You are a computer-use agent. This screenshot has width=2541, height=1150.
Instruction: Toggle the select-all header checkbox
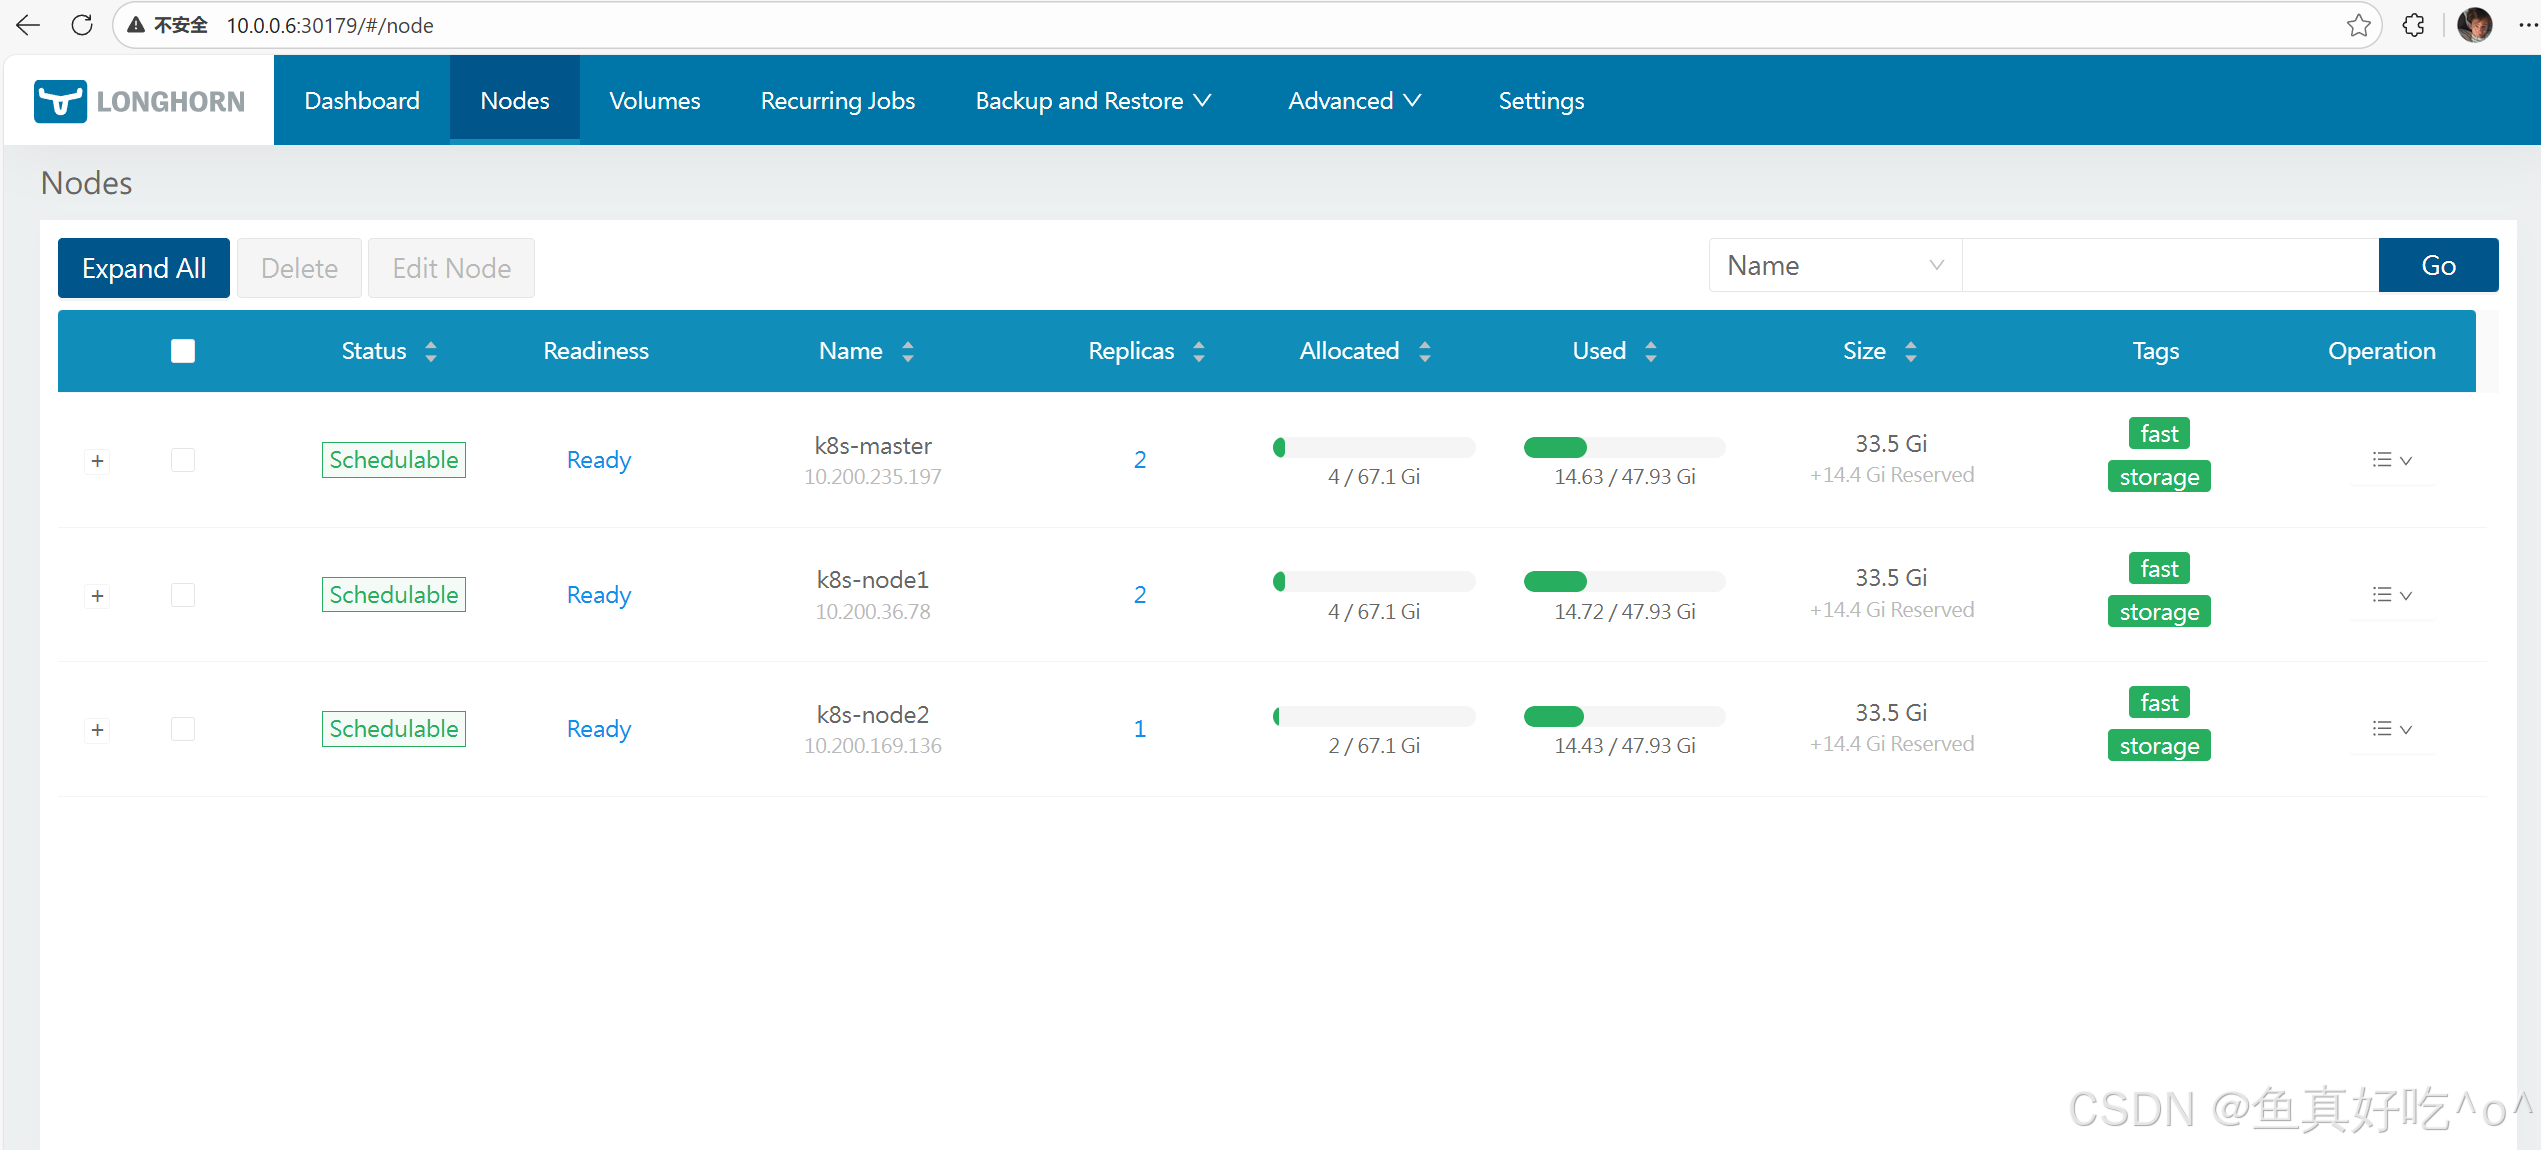[x=183, y=351]
